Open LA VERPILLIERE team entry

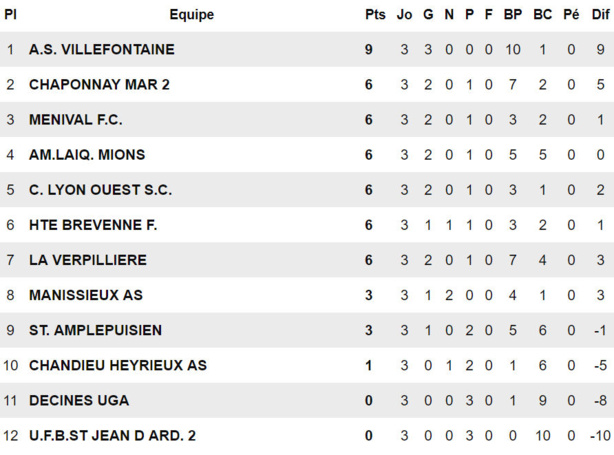click(87, 260)
